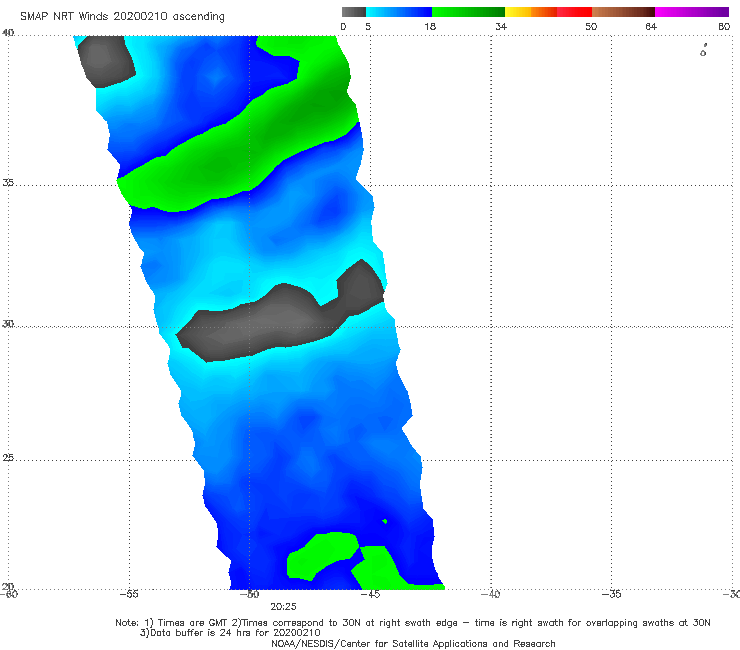Click the color bar label '64'
740x650 pixels.
651,26
